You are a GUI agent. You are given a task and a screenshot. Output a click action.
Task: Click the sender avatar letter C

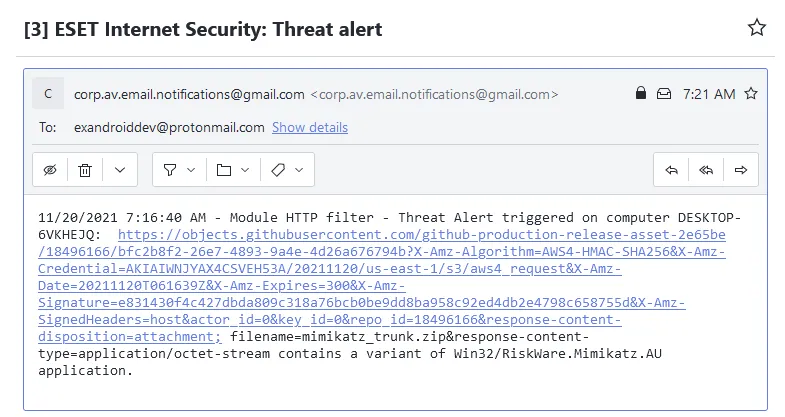(x=48, y=94)
